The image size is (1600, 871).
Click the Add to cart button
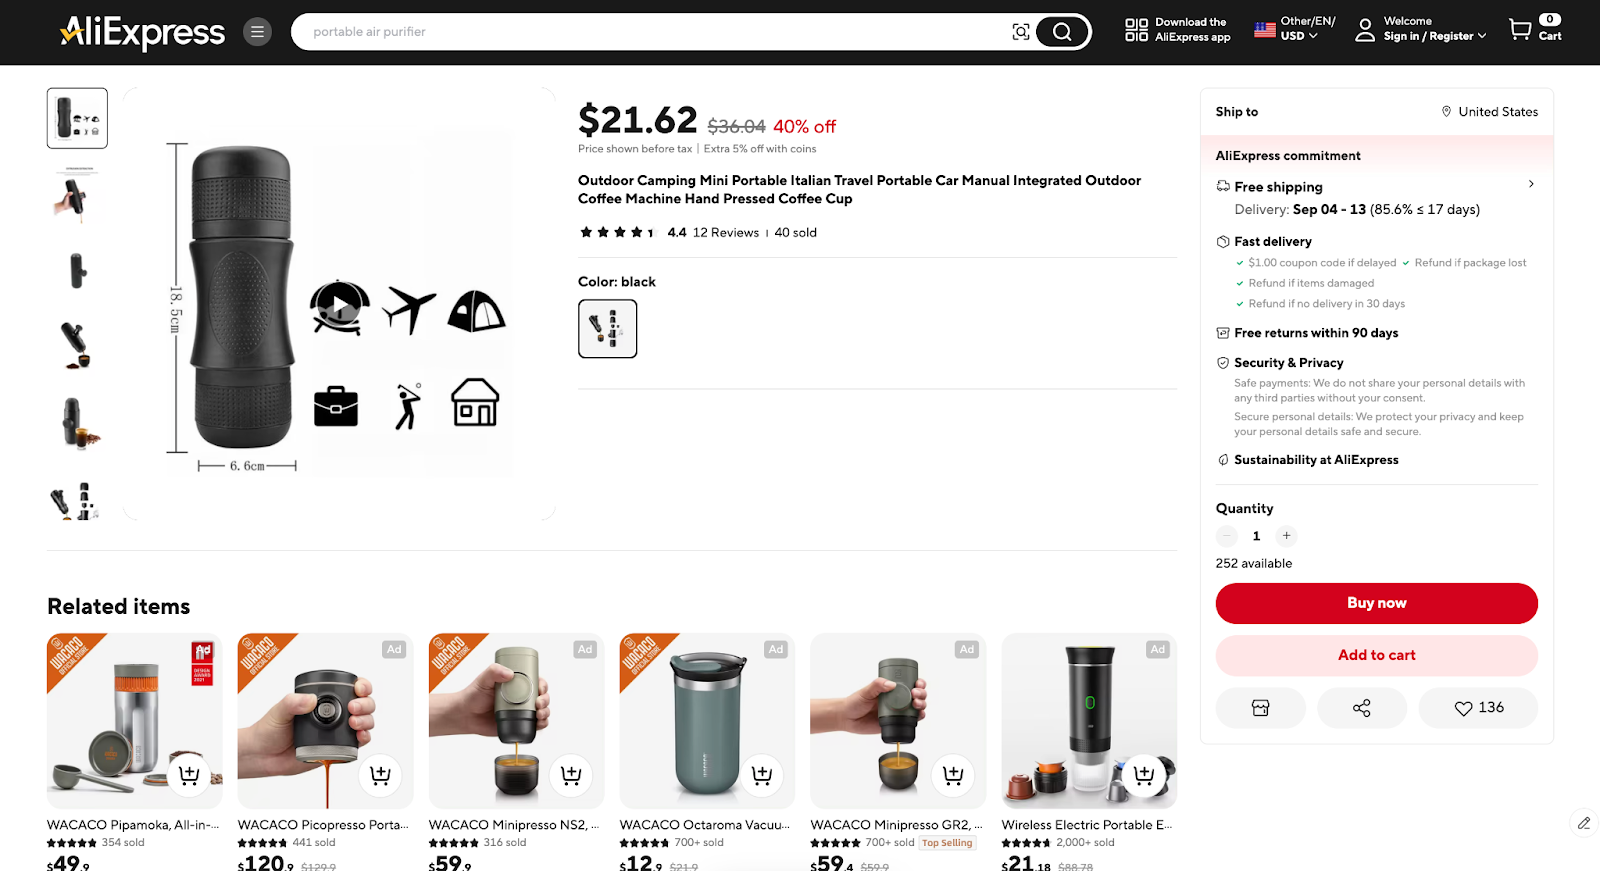tap(1376, 655)
